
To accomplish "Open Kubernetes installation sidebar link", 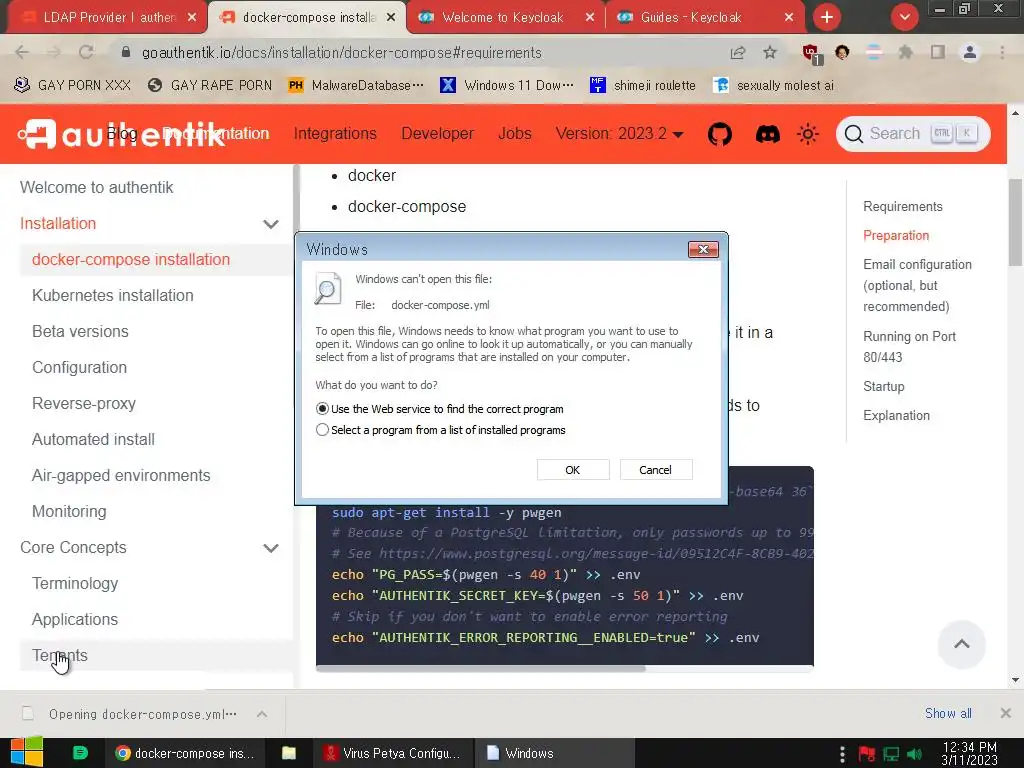I will point(112,295).
